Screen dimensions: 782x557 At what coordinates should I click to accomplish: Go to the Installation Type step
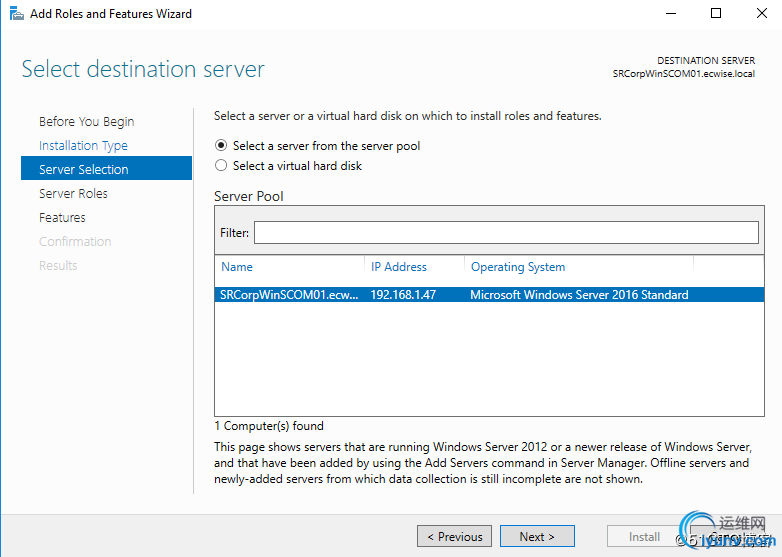pyautogui.click(x=83, y=146)
